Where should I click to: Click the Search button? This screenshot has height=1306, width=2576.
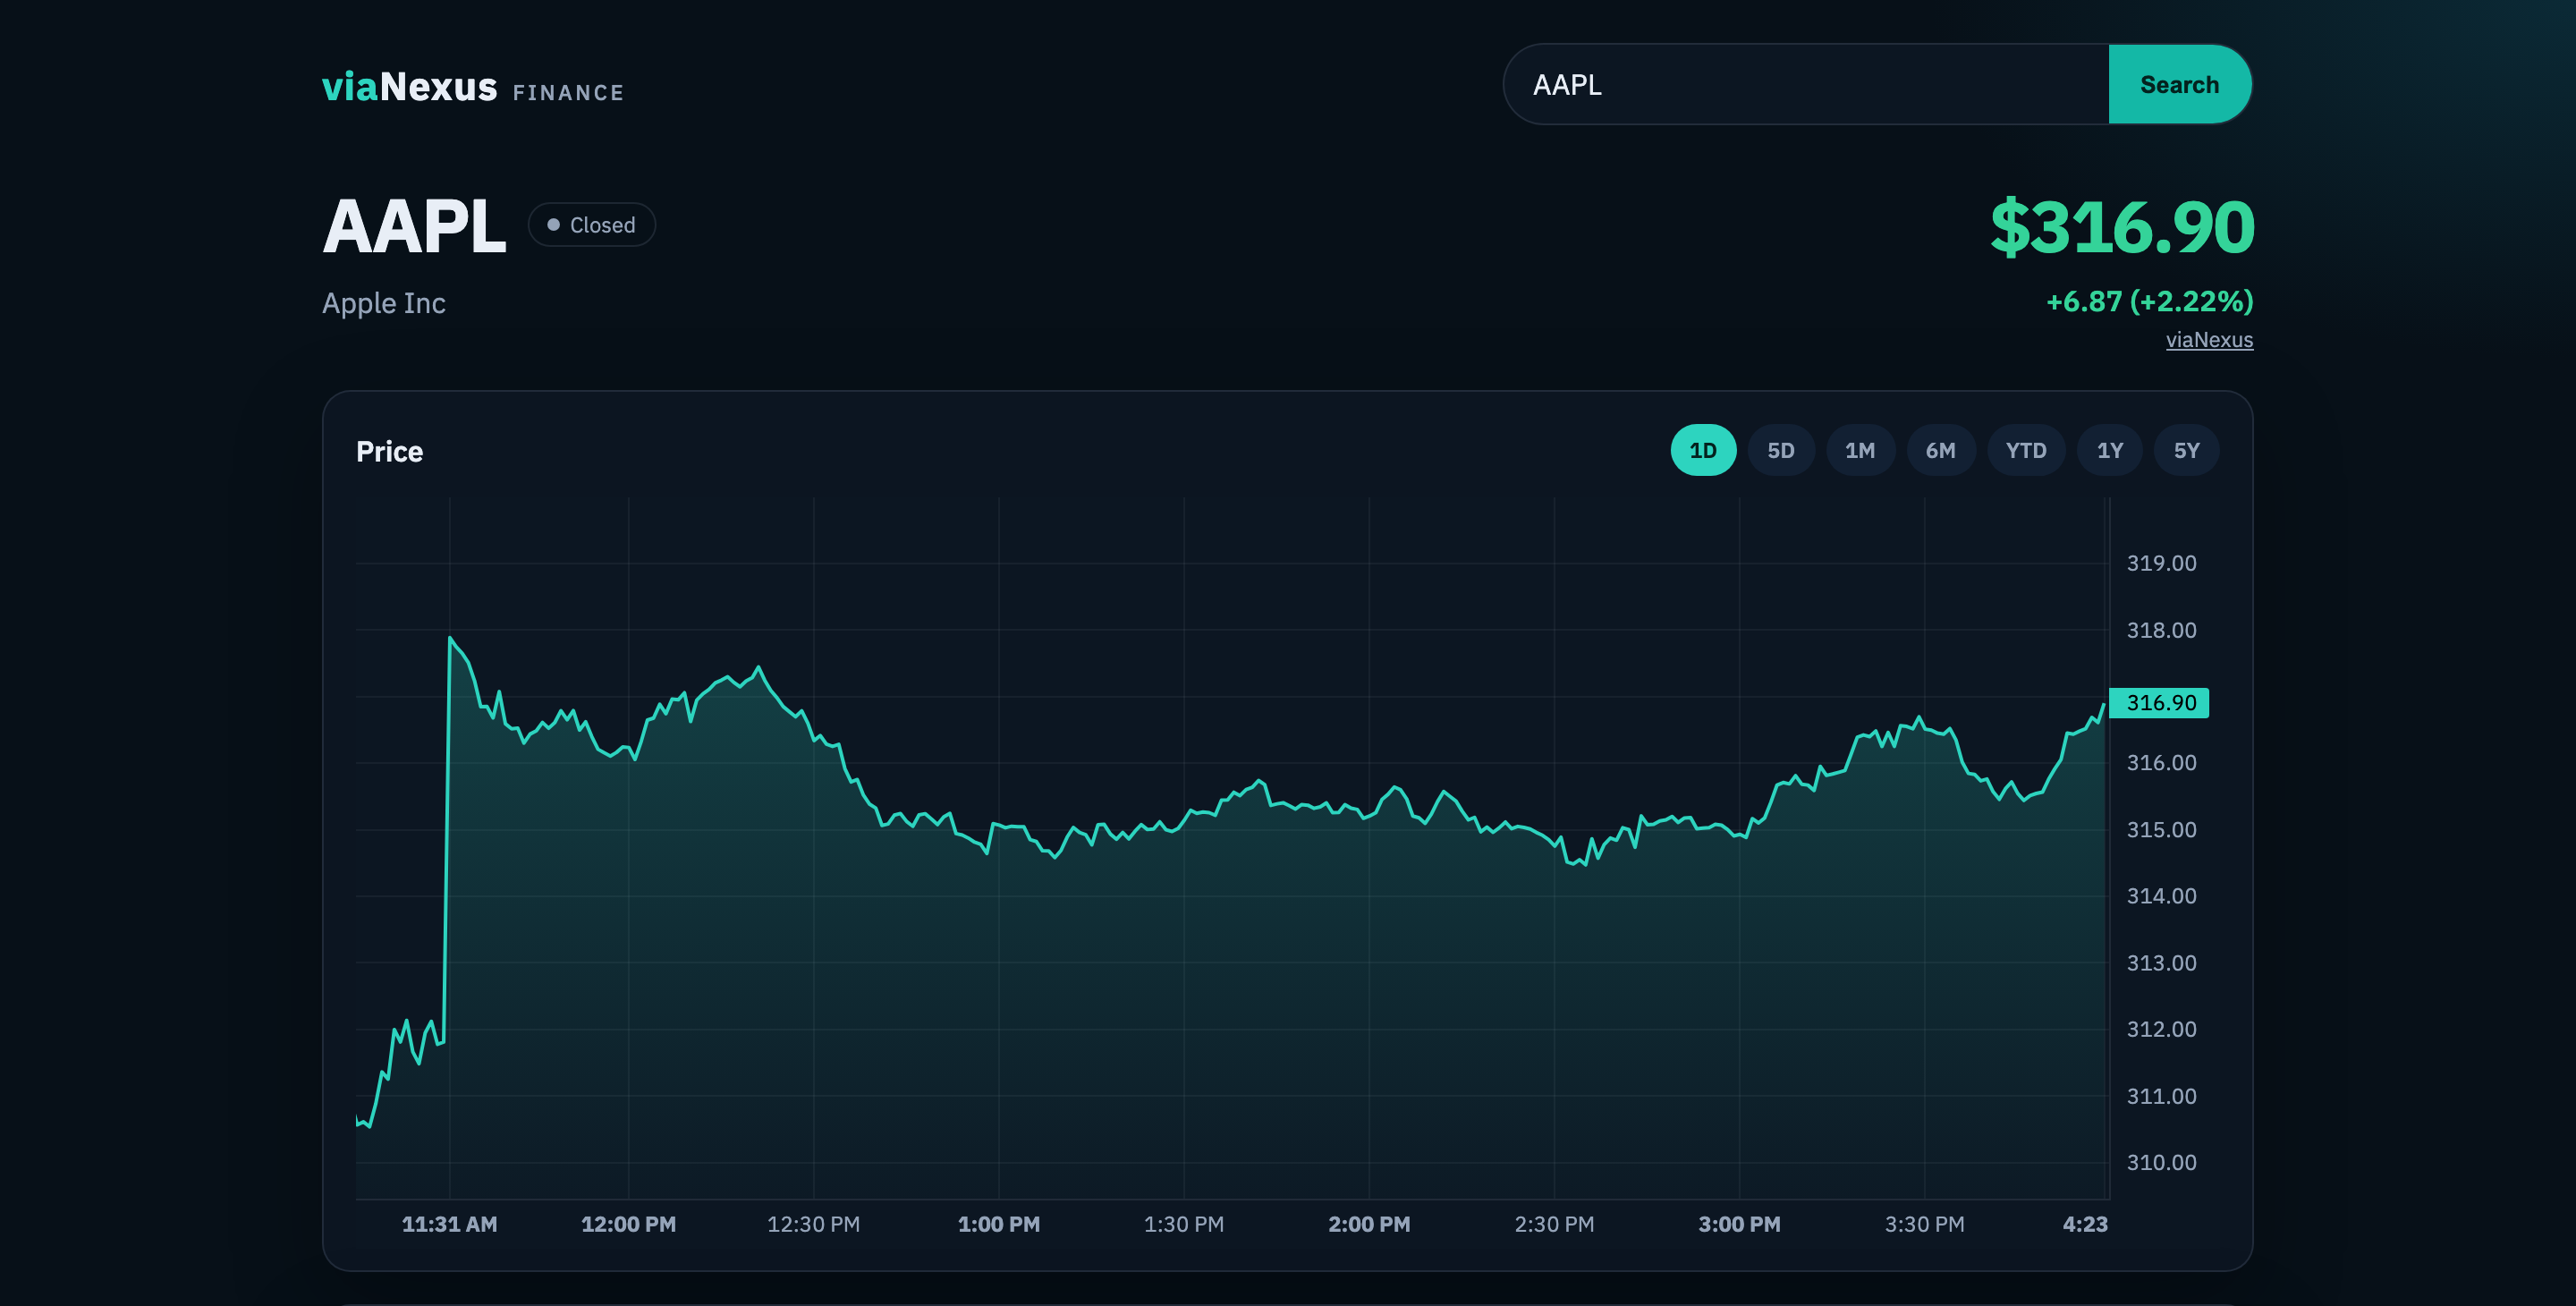pos(2179,85)
